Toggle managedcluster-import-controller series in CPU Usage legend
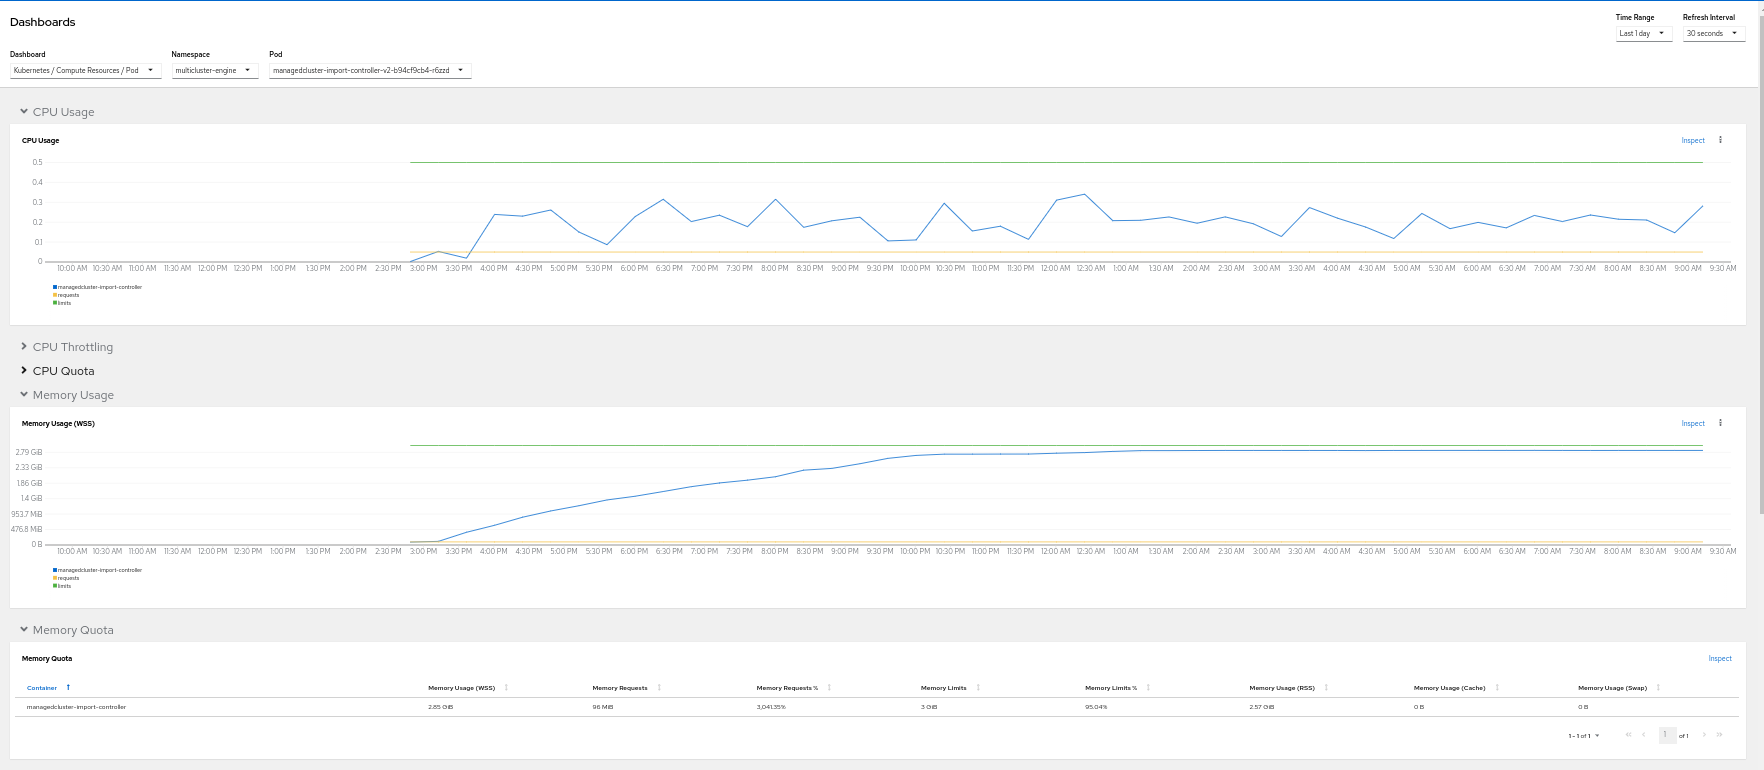Image resolution: width=1764 pixels, height=770 pixels. 99,287
